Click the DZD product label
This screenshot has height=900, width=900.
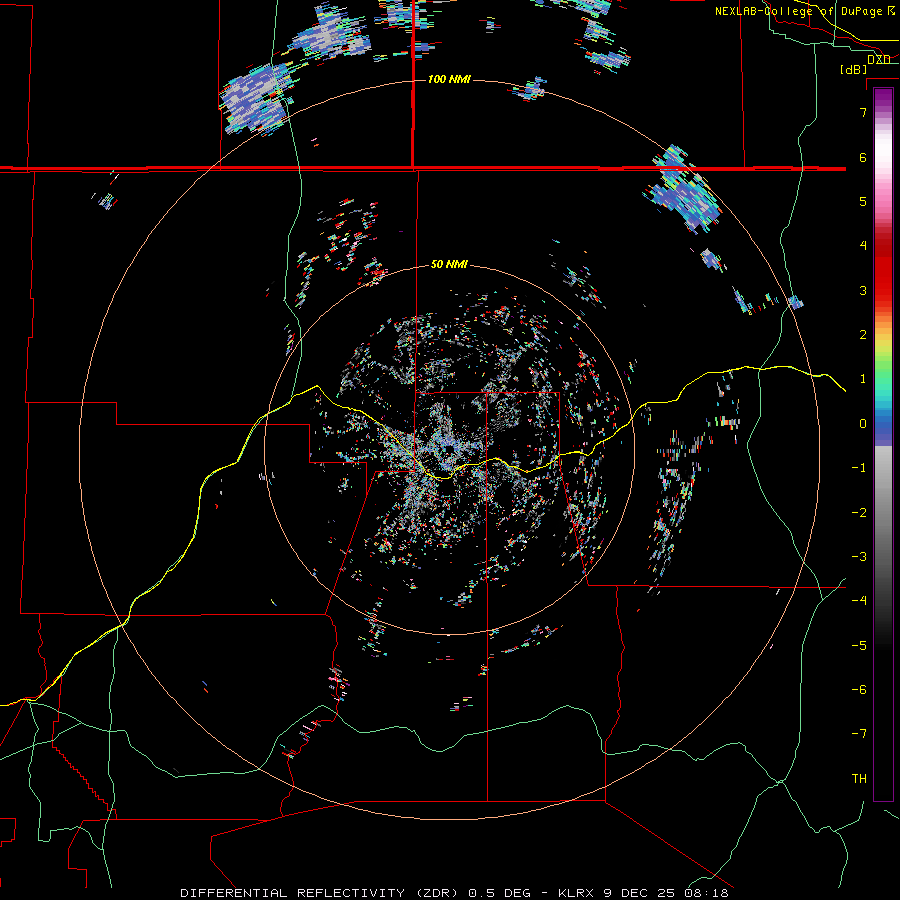tap(879, 60)
